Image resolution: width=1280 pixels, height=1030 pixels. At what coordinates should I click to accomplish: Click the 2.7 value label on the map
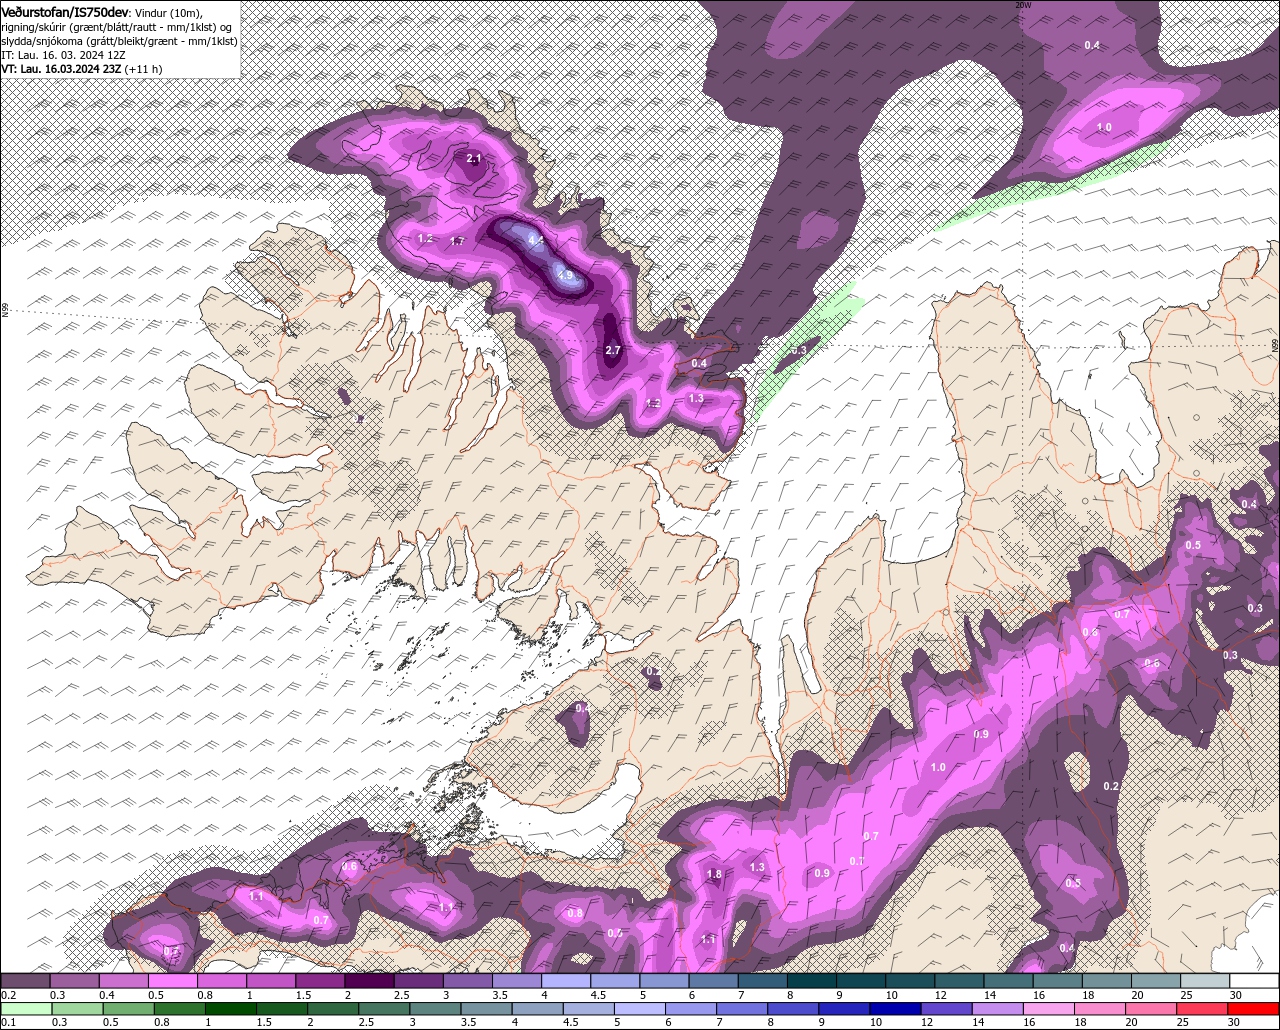(613, 350)
